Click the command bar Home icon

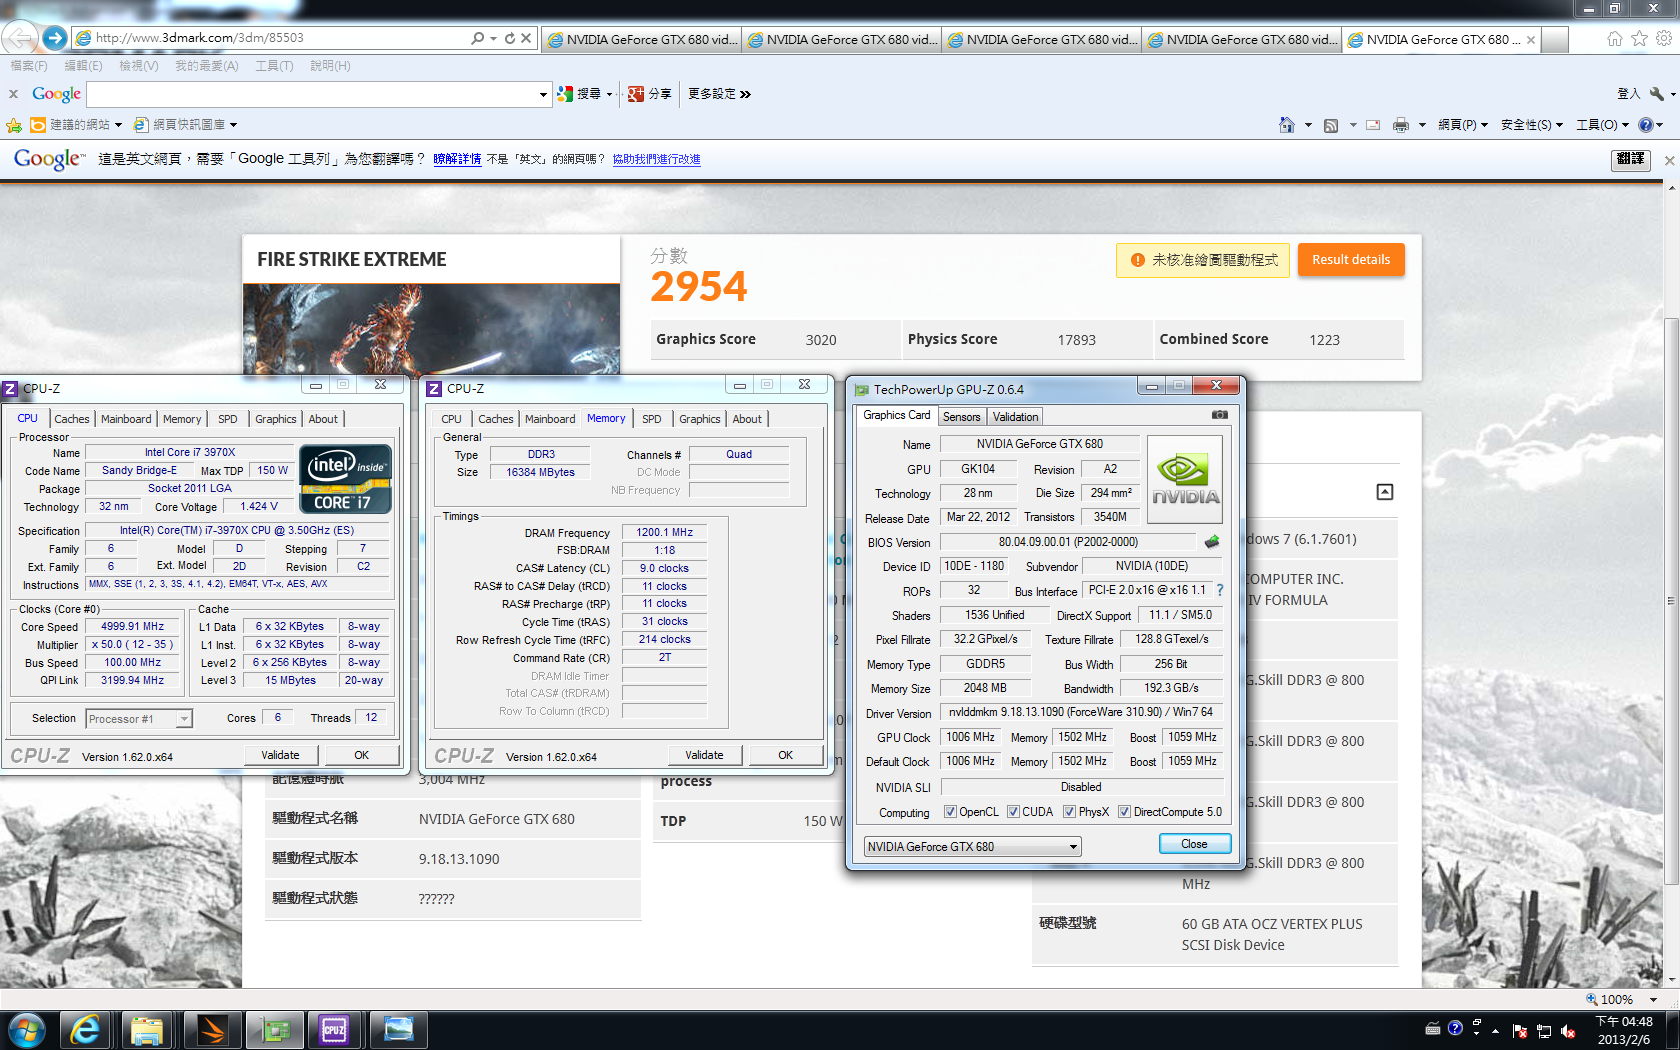[x=1287, y=125]
